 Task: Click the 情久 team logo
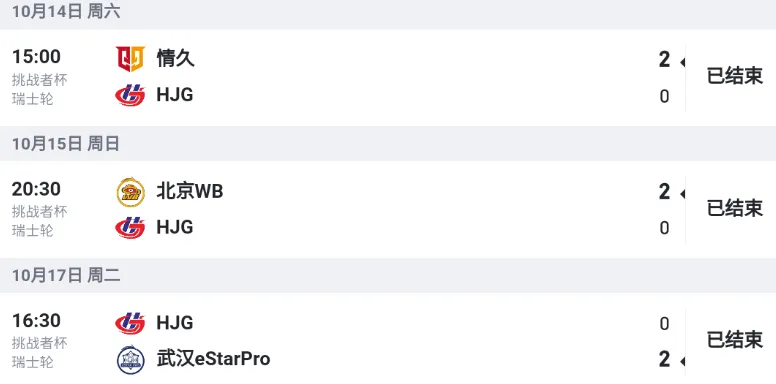pyautogui.click(x=131, y=59)
